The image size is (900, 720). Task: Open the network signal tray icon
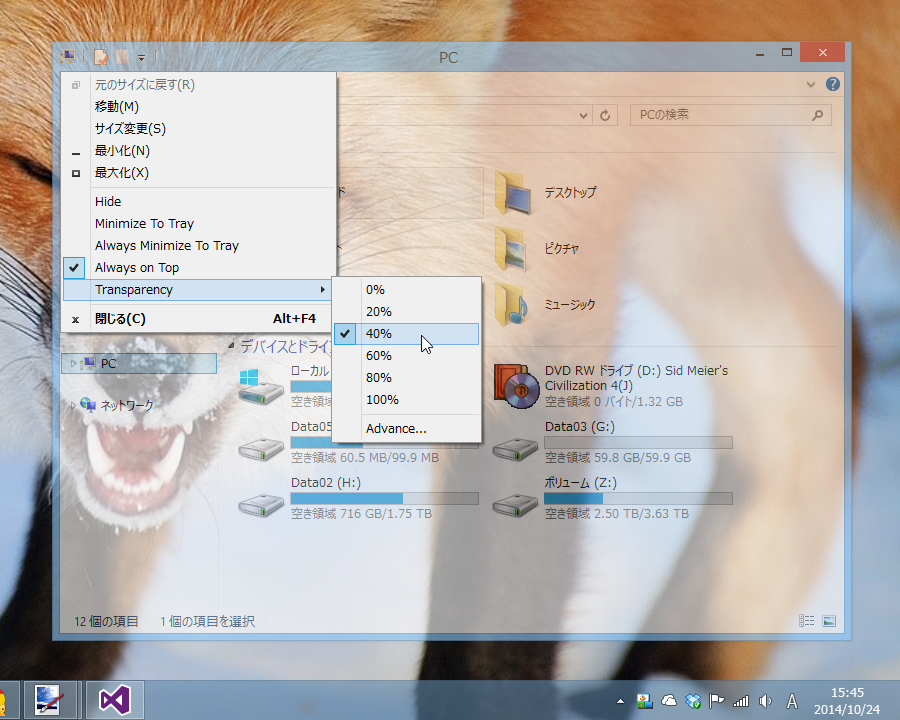(741, 701)
